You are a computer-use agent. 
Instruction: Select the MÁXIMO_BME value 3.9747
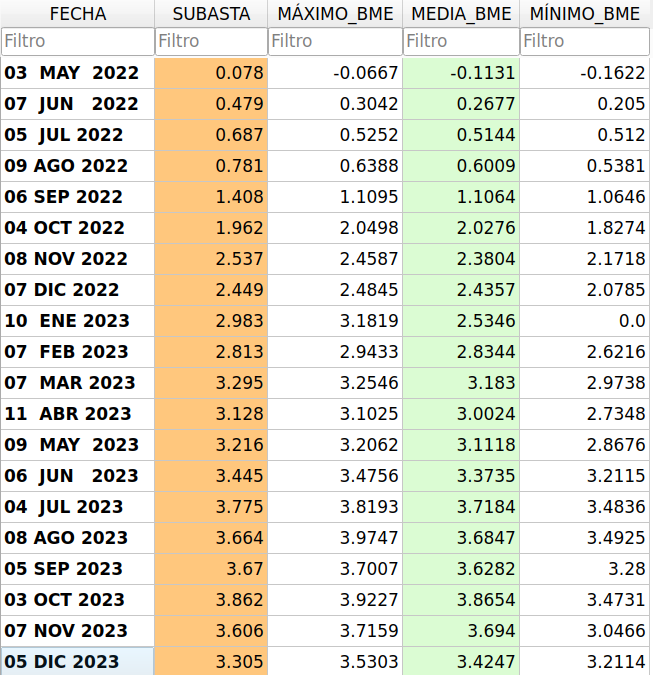(x=335, y=537)
